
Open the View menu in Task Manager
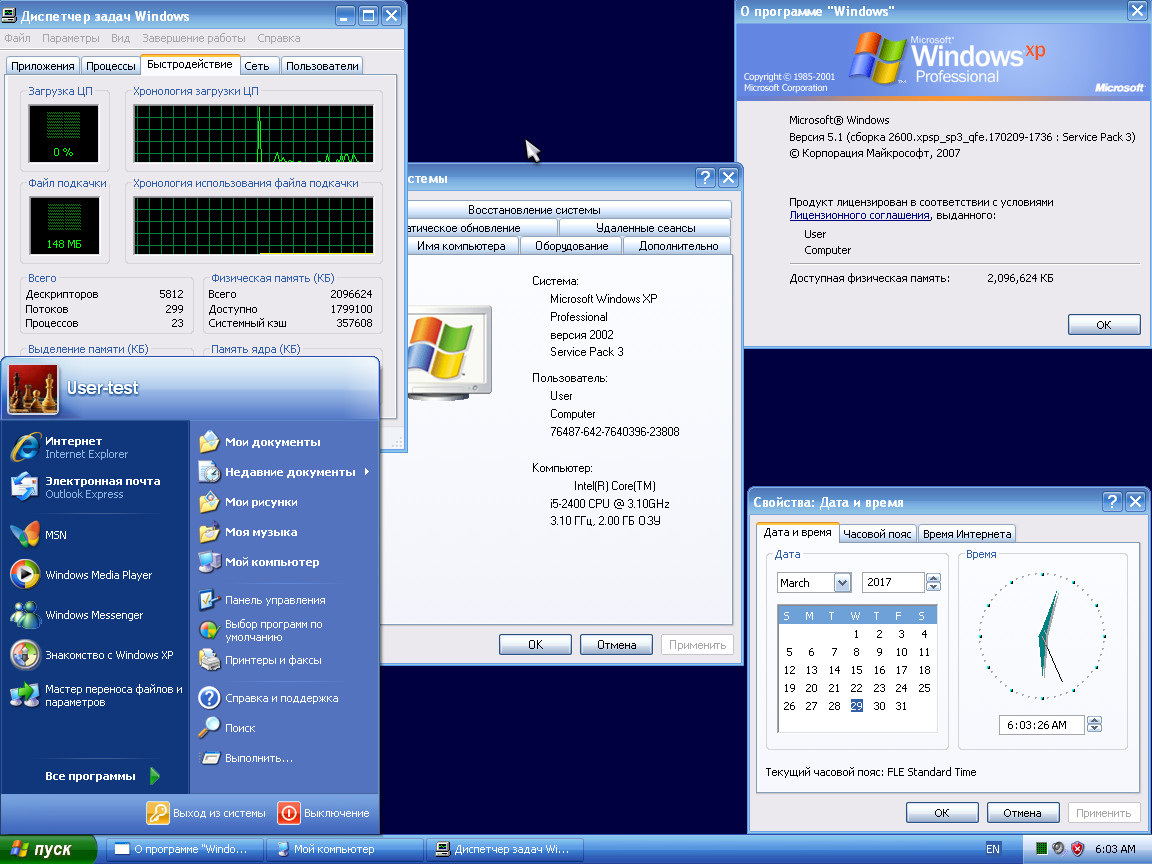120,38
